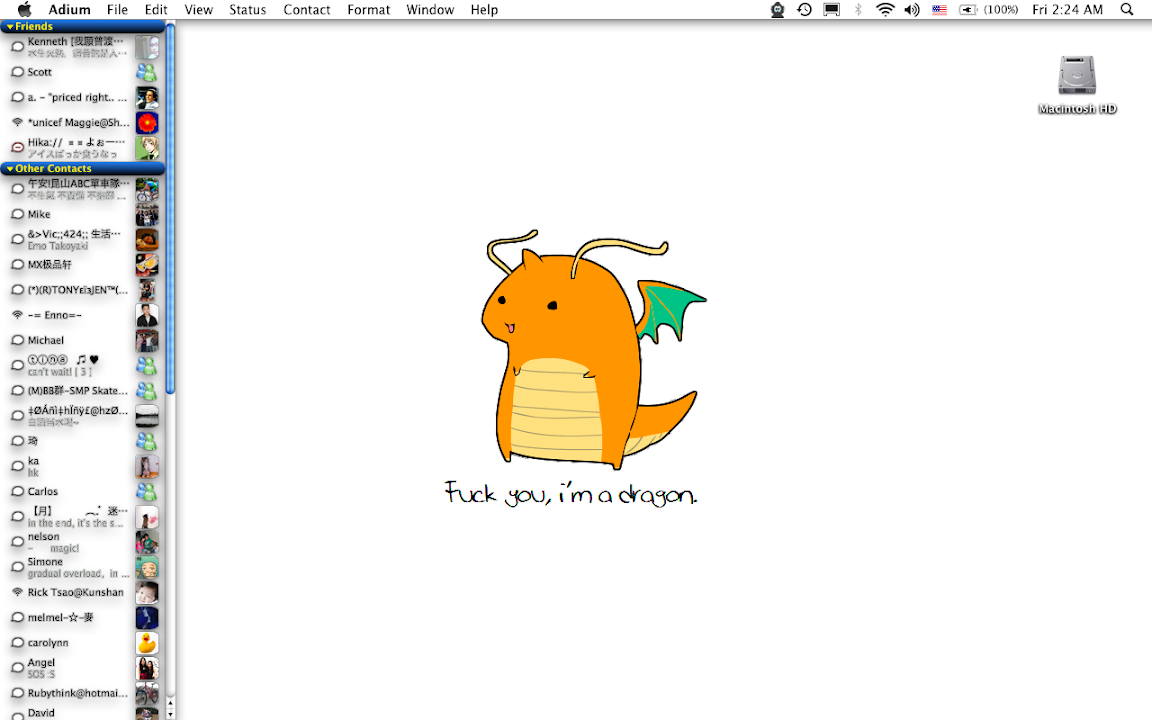Click carolynn's rubber duck avatar

click(x=147, y=643)
